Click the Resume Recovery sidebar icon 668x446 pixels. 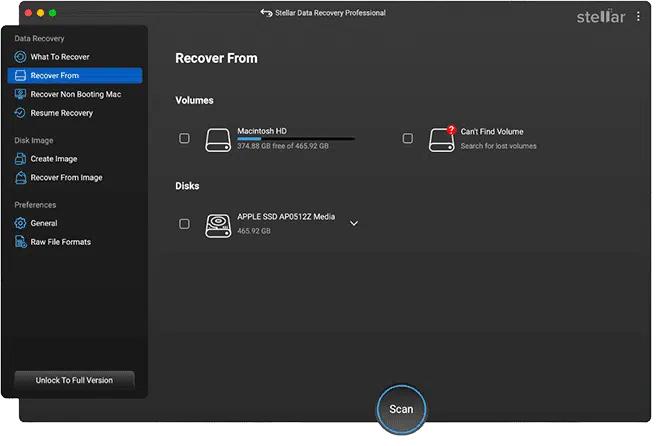click(20, 113)
